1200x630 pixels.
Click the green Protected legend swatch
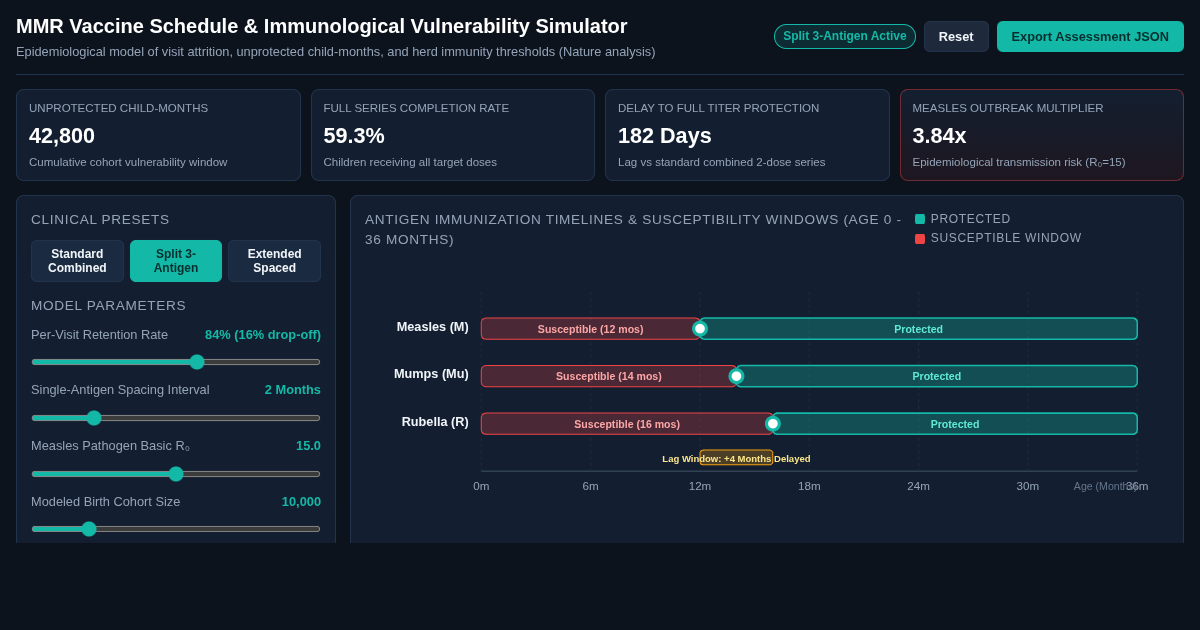(920, 219)
